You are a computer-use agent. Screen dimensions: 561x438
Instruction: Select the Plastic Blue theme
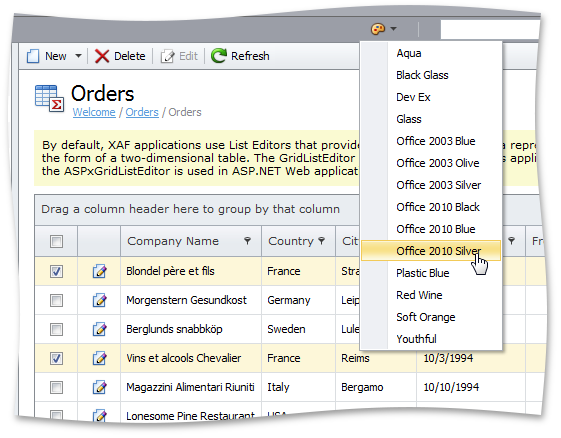click(431, 273)
